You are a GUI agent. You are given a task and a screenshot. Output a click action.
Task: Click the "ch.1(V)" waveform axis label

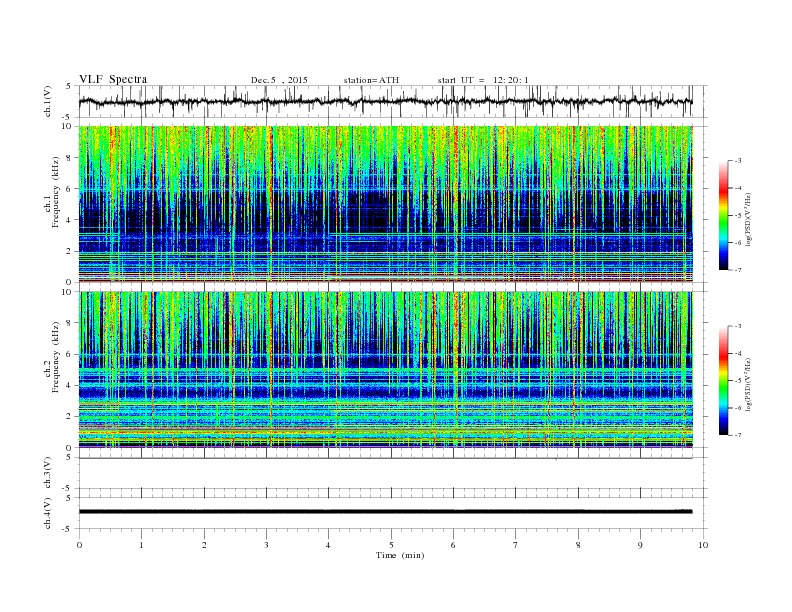point(49,101)
